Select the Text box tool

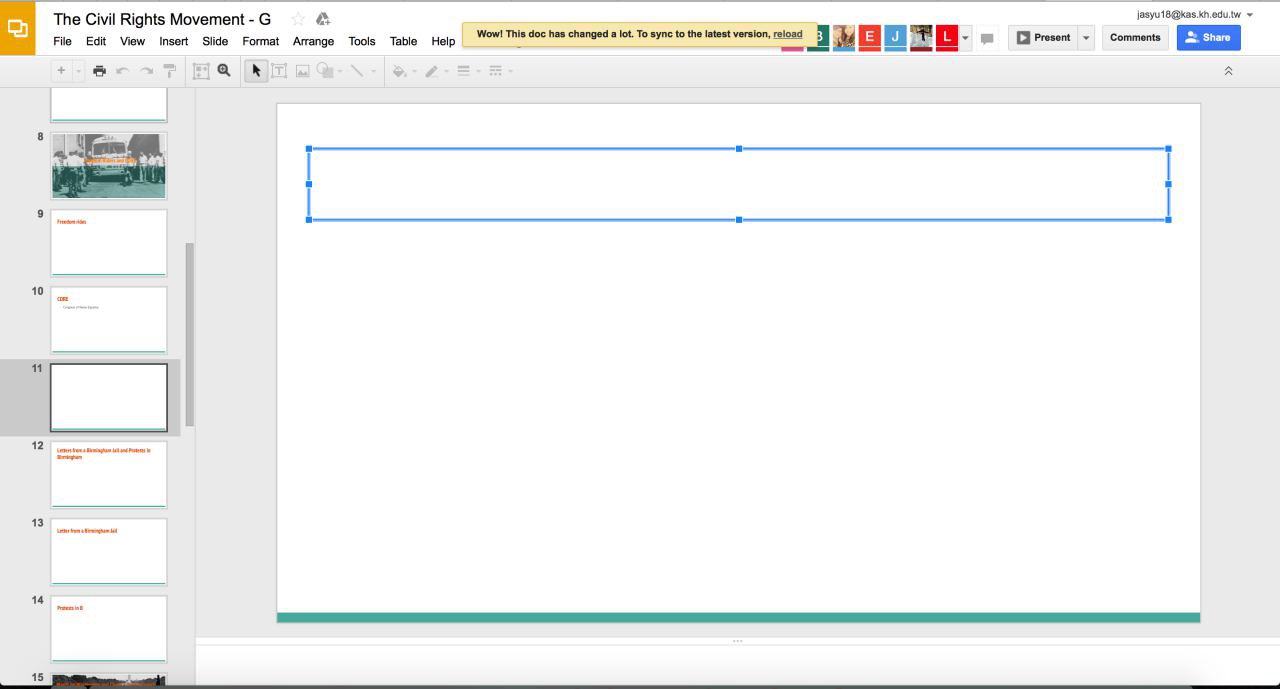(279, 71)
